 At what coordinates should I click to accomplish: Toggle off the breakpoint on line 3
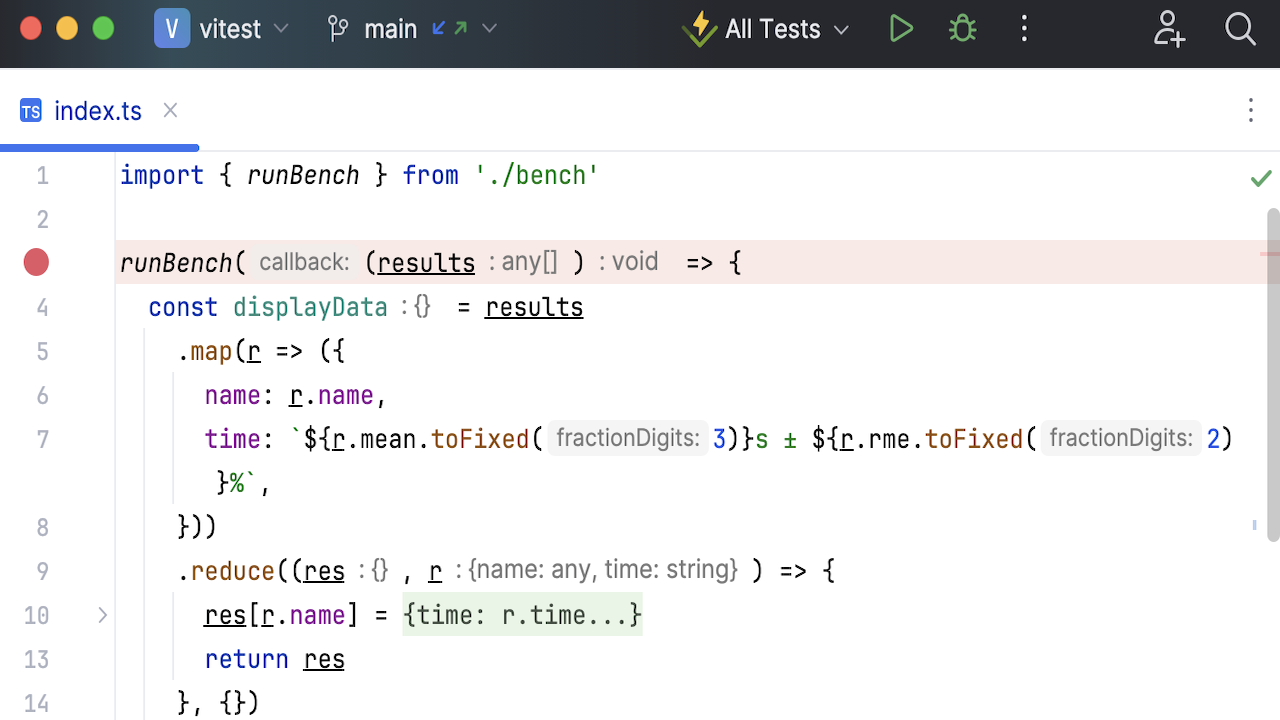[36, 262]
